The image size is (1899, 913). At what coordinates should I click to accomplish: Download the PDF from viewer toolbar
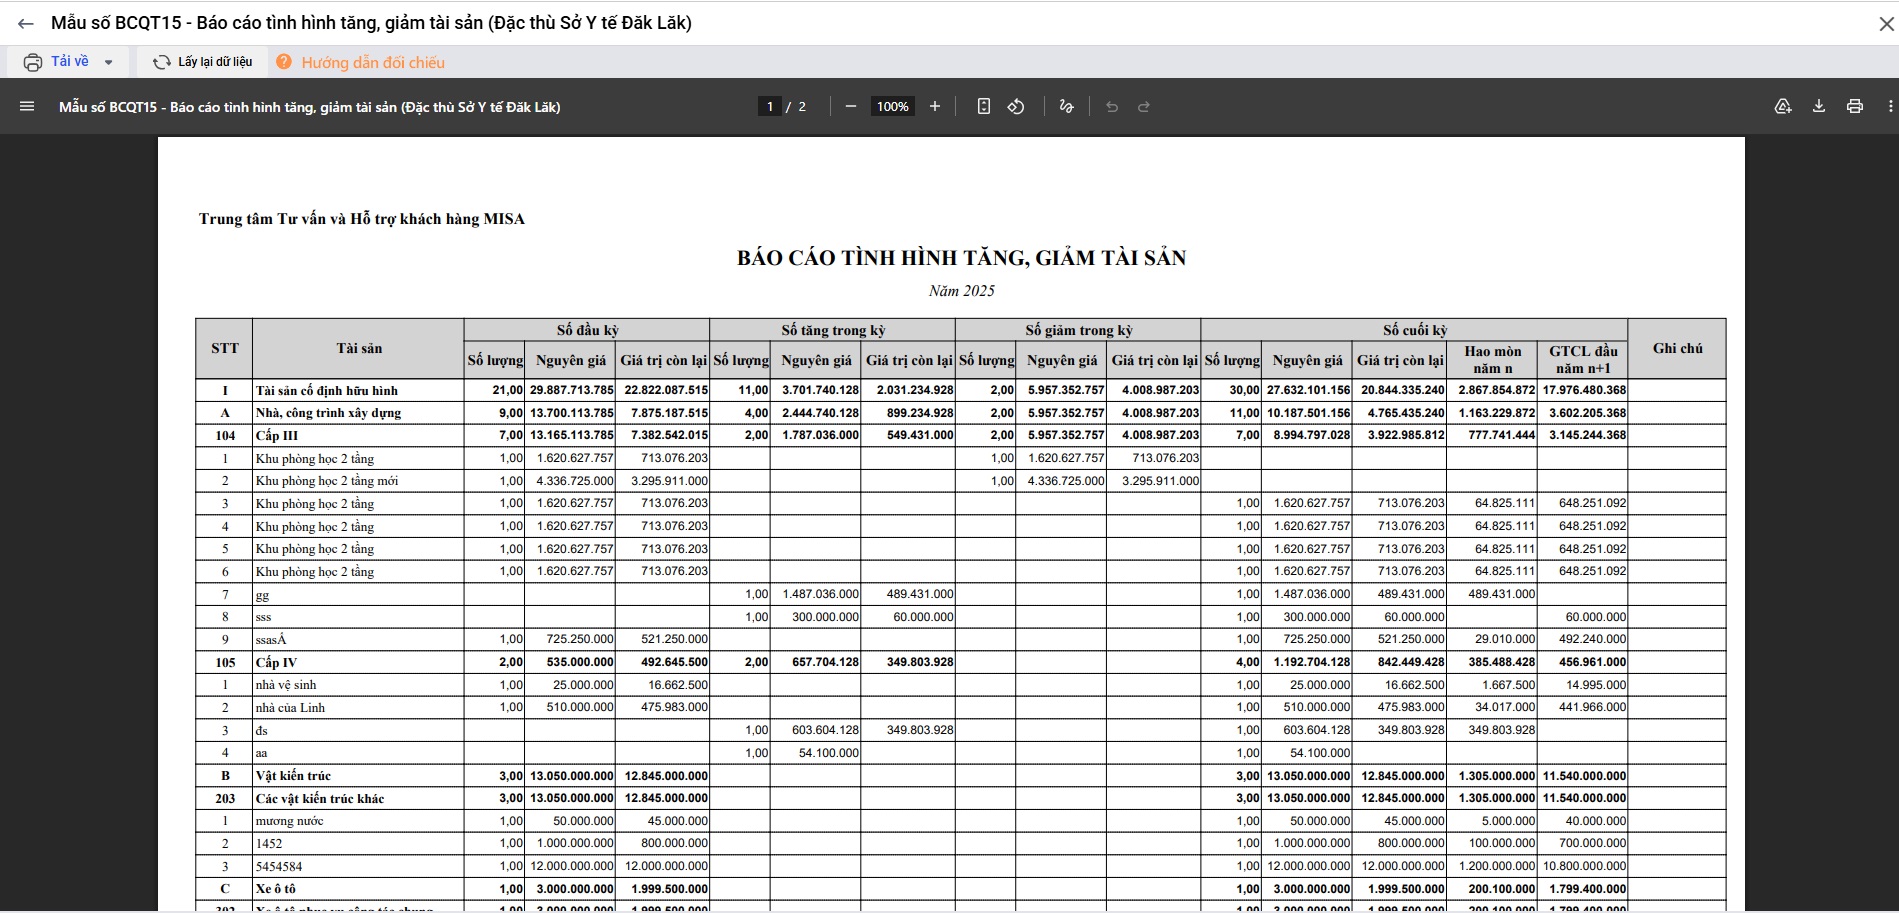[x=1819, y=107]
